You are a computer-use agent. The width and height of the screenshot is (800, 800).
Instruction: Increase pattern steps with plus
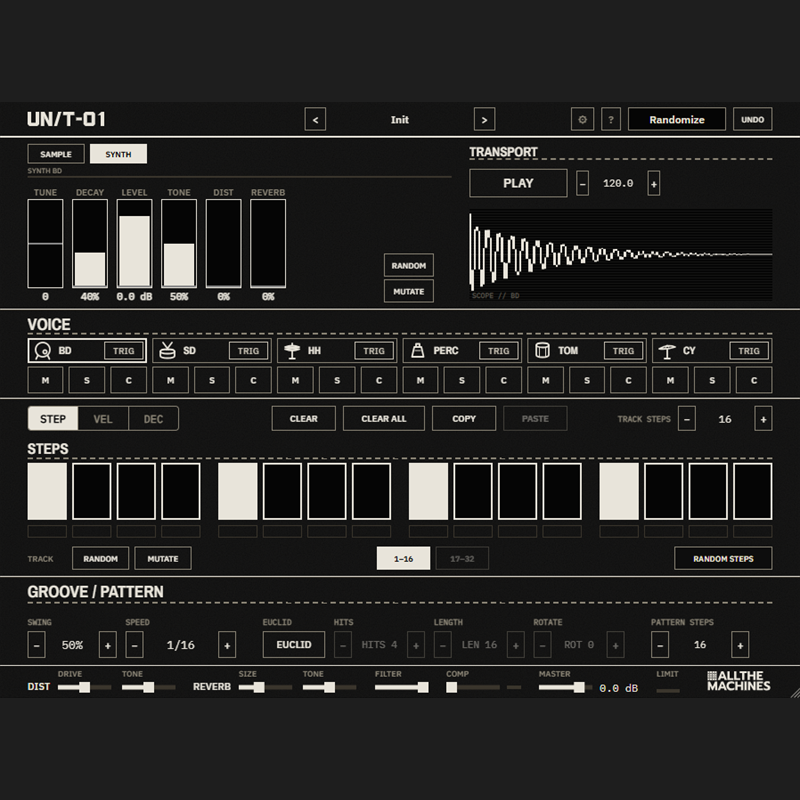pos(740,645)
